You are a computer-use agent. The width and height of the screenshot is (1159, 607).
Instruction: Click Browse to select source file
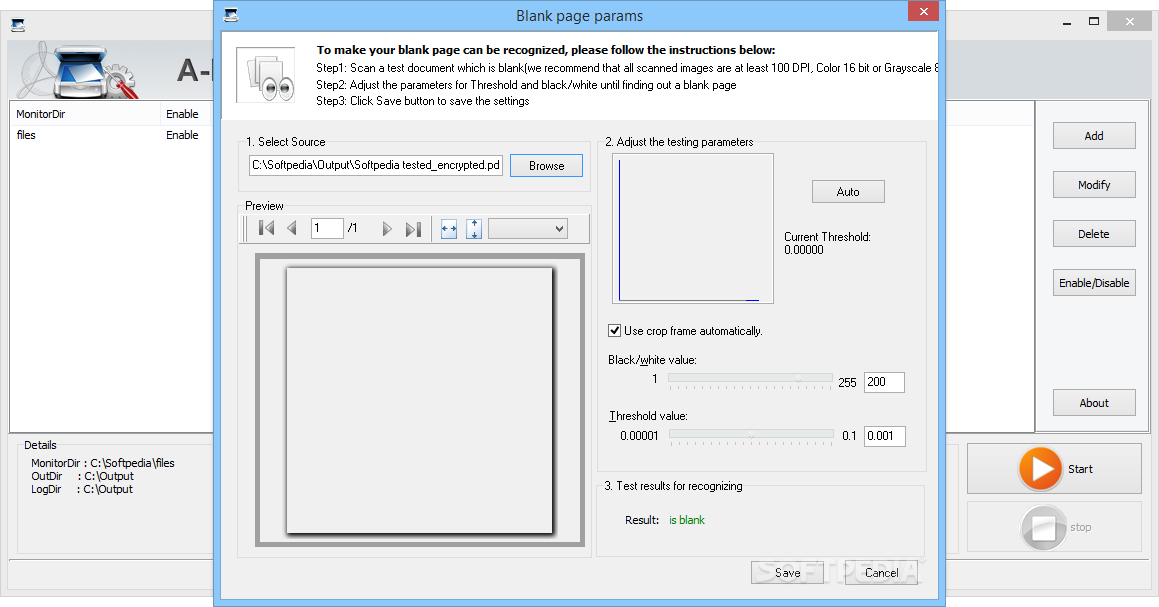tap(546, 166)
